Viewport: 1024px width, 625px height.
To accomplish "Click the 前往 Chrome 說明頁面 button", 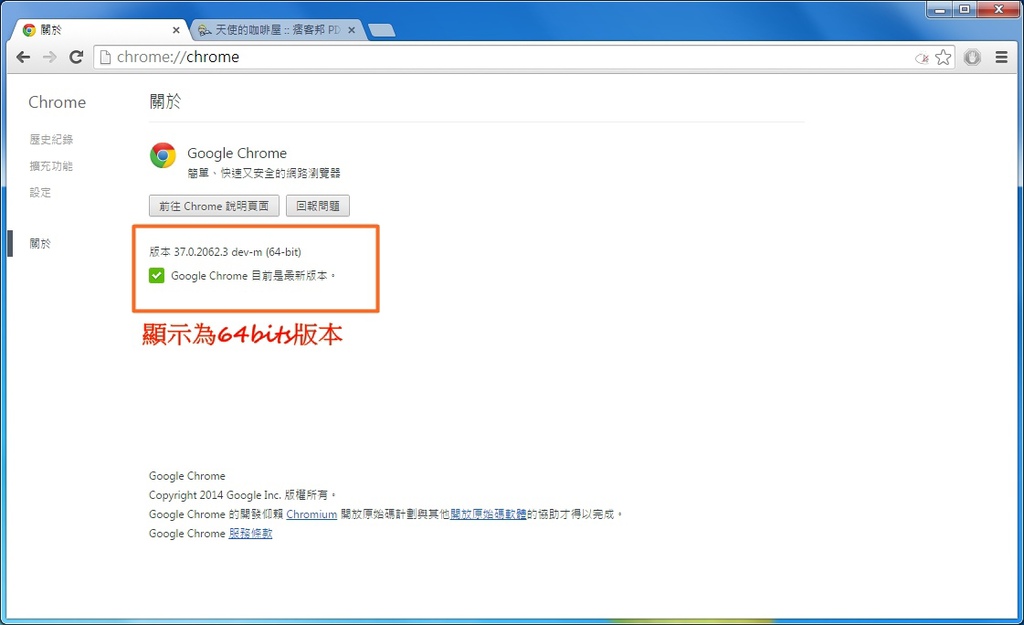I will point(214,206).
